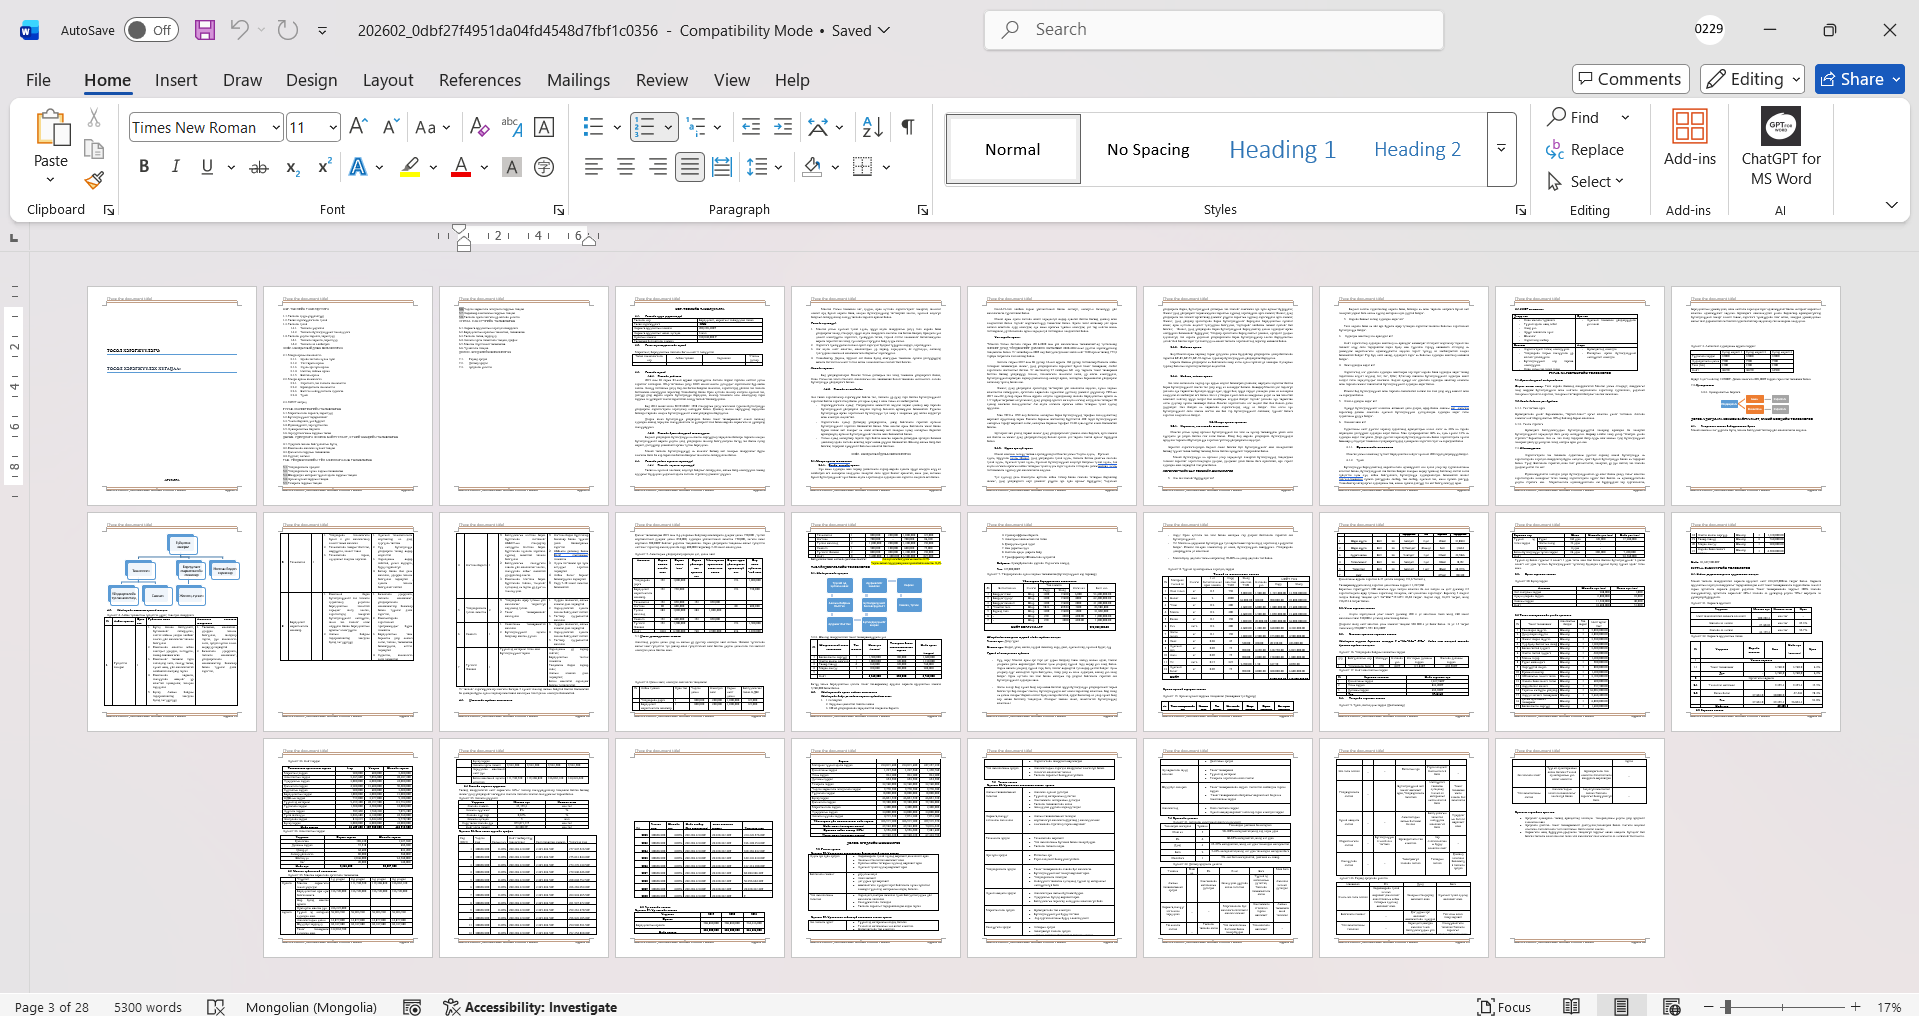Switch to Read Mode view
Image resolution: width=1919 pixels, height=1016 pixels.
(x=1571, y=1006)
